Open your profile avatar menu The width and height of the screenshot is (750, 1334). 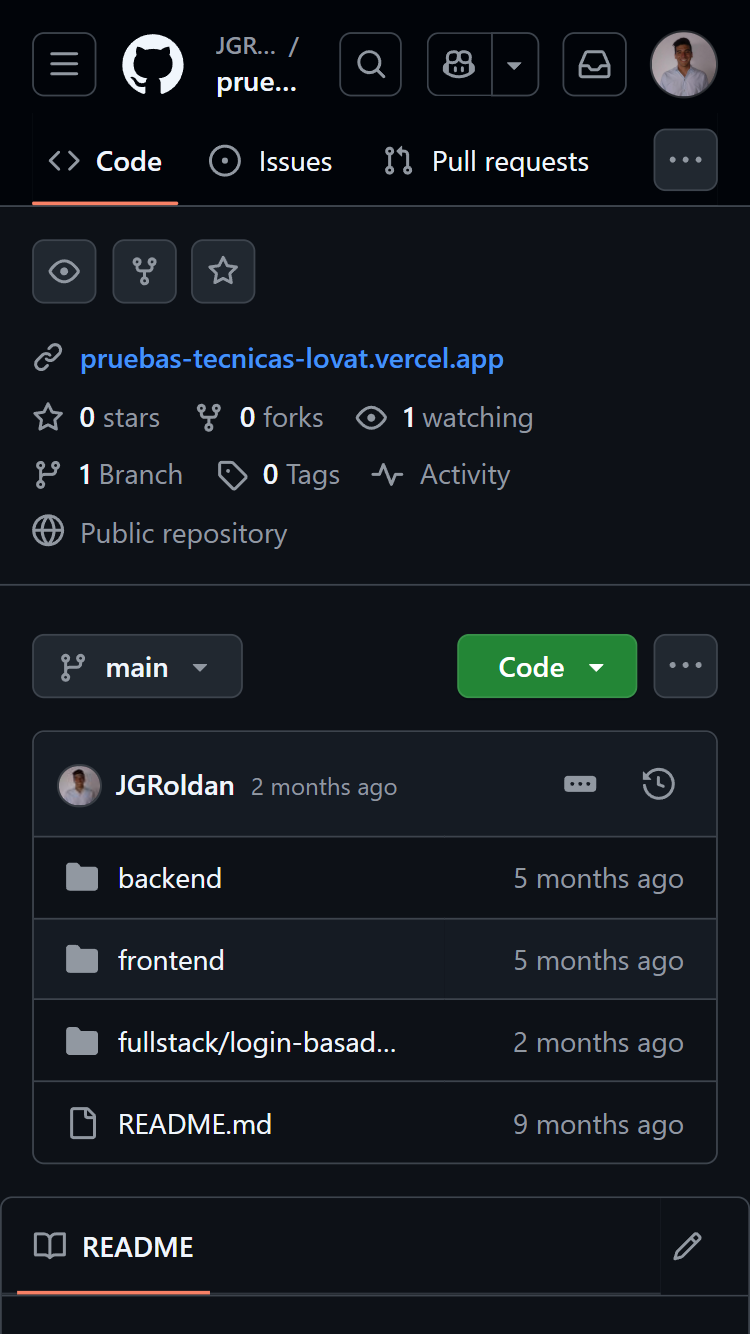click(x=684, y=64)
